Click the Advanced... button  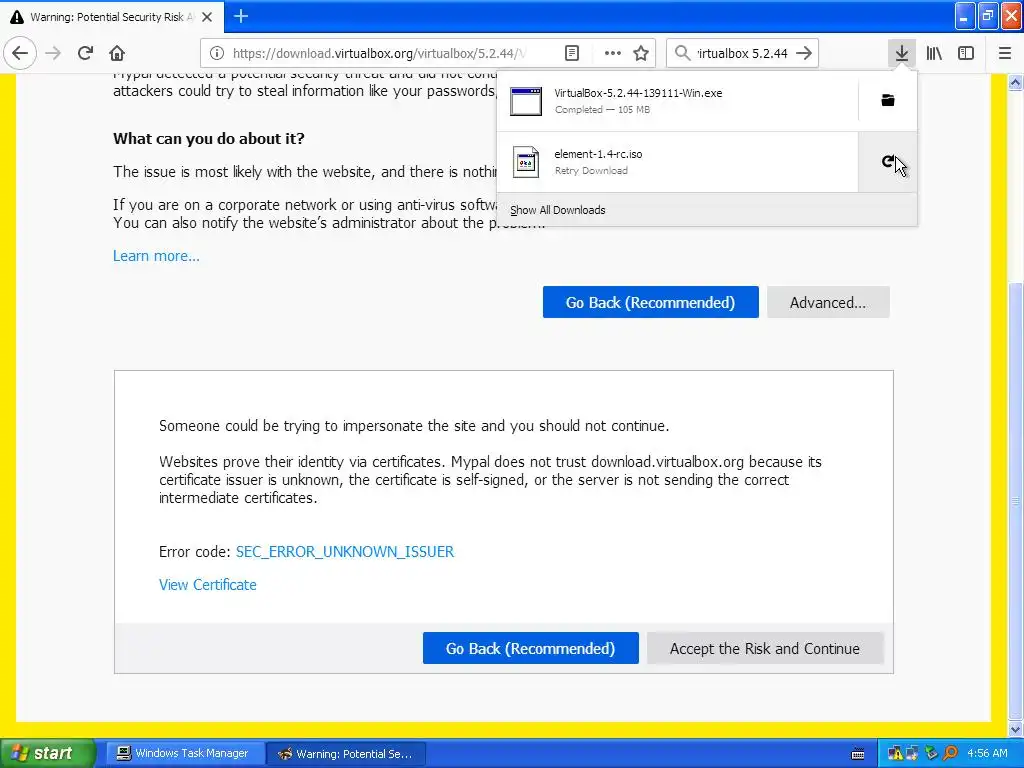pyautogui.click(x=828, y=302)
